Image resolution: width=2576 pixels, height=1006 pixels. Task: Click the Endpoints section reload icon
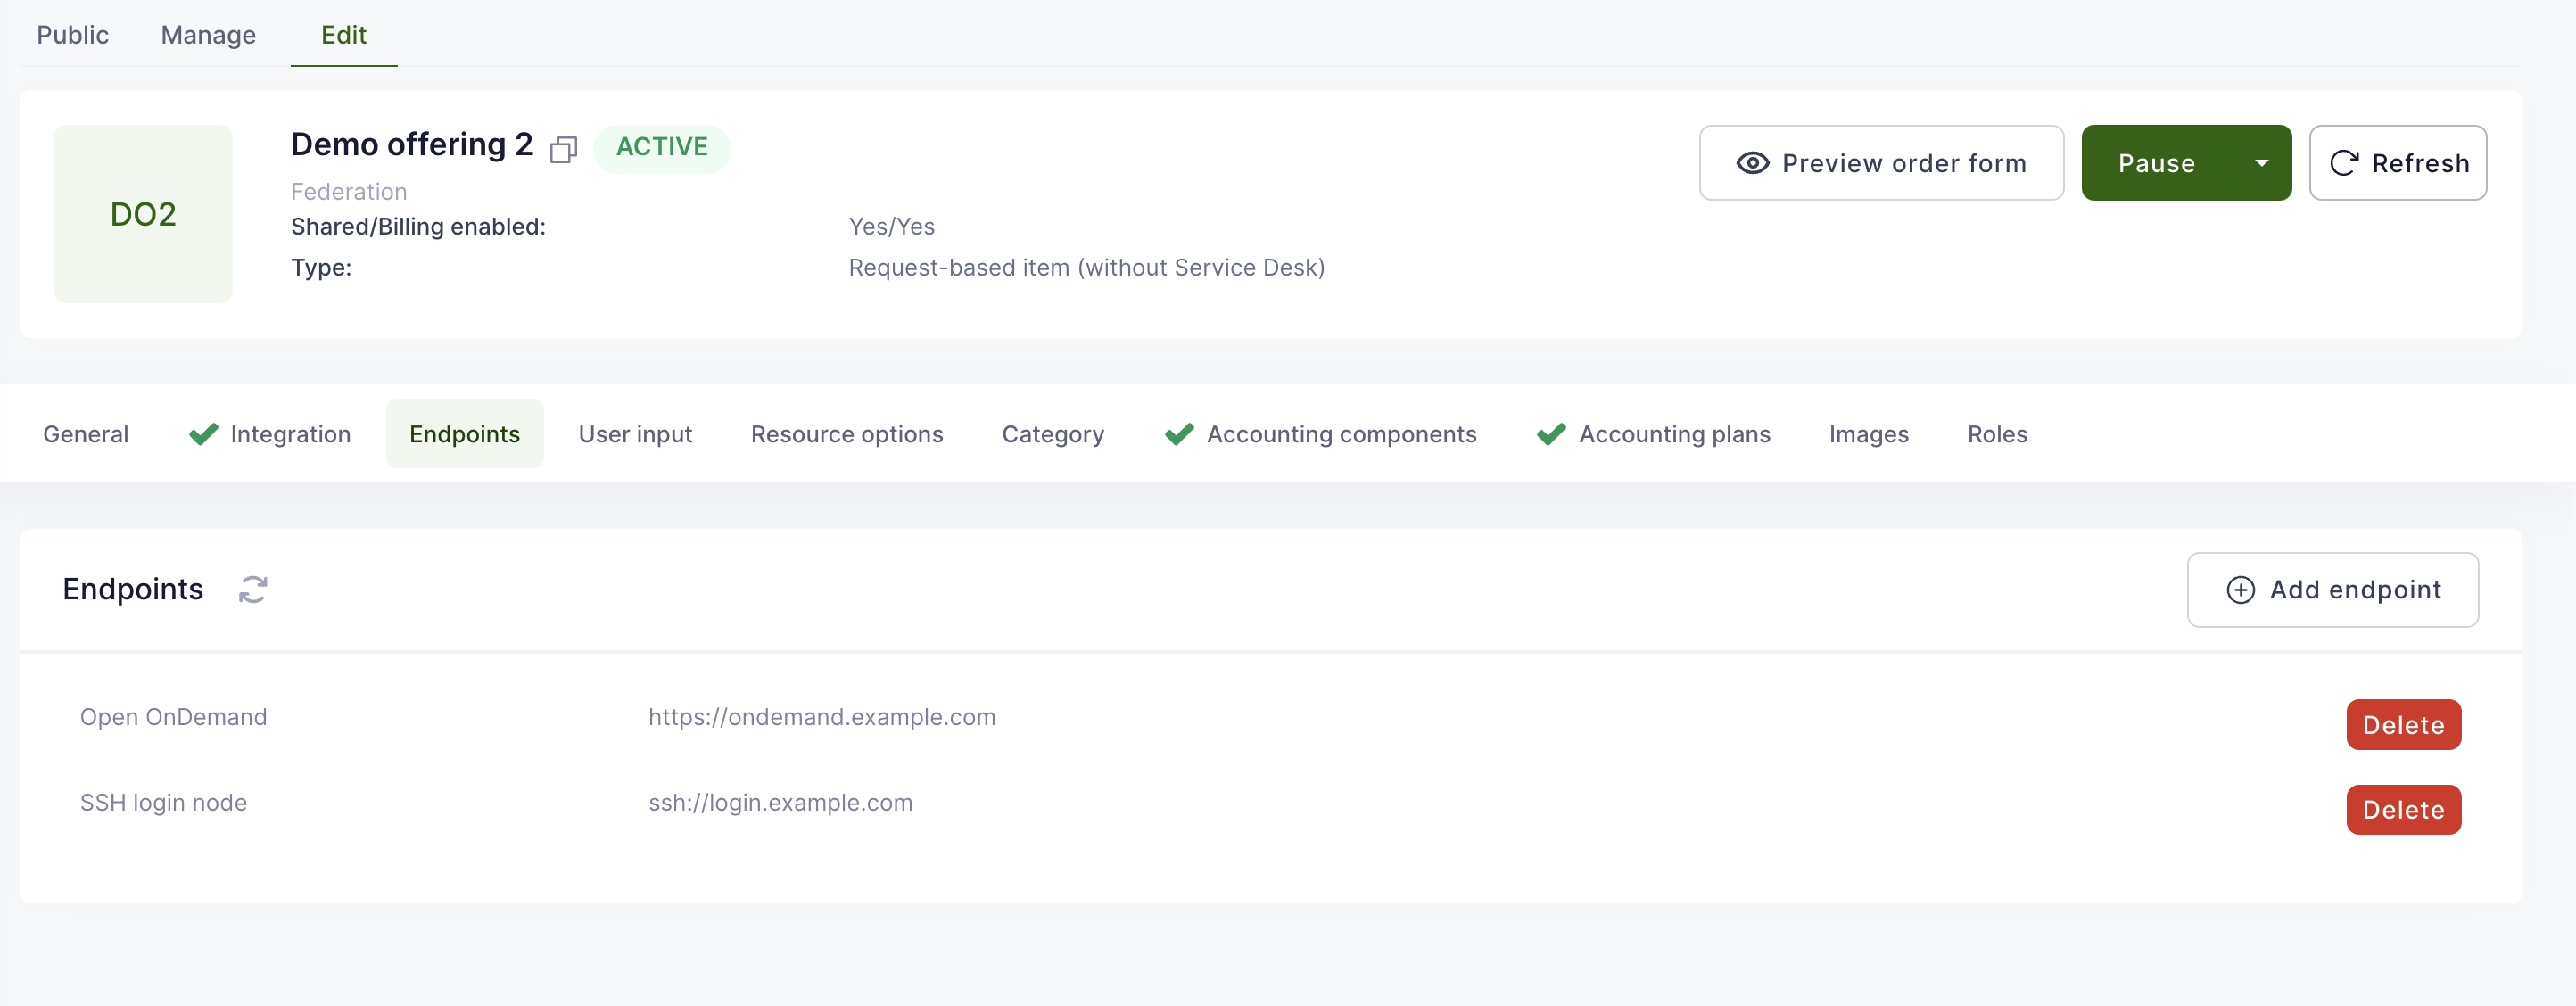(252, 589)
